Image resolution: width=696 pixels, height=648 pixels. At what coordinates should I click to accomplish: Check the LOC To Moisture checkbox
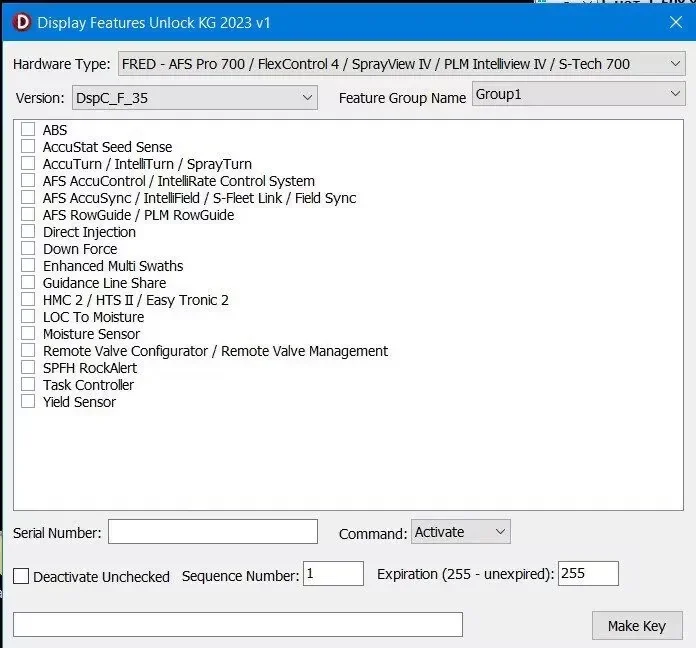pos(28,316)
